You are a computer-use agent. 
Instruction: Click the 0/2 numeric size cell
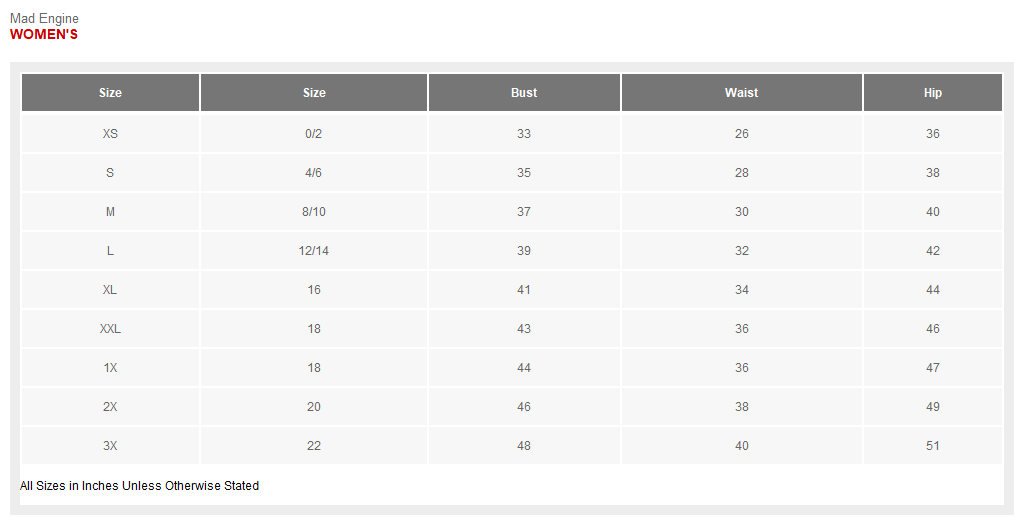coord(314,134)
